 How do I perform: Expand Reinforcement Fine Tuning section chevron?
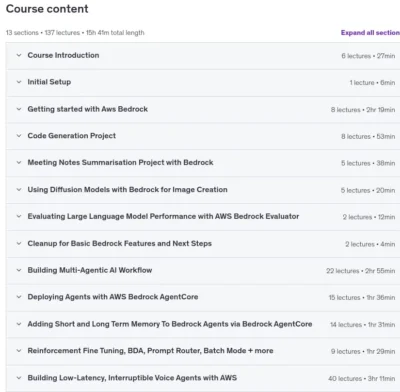tap(19, 351)
